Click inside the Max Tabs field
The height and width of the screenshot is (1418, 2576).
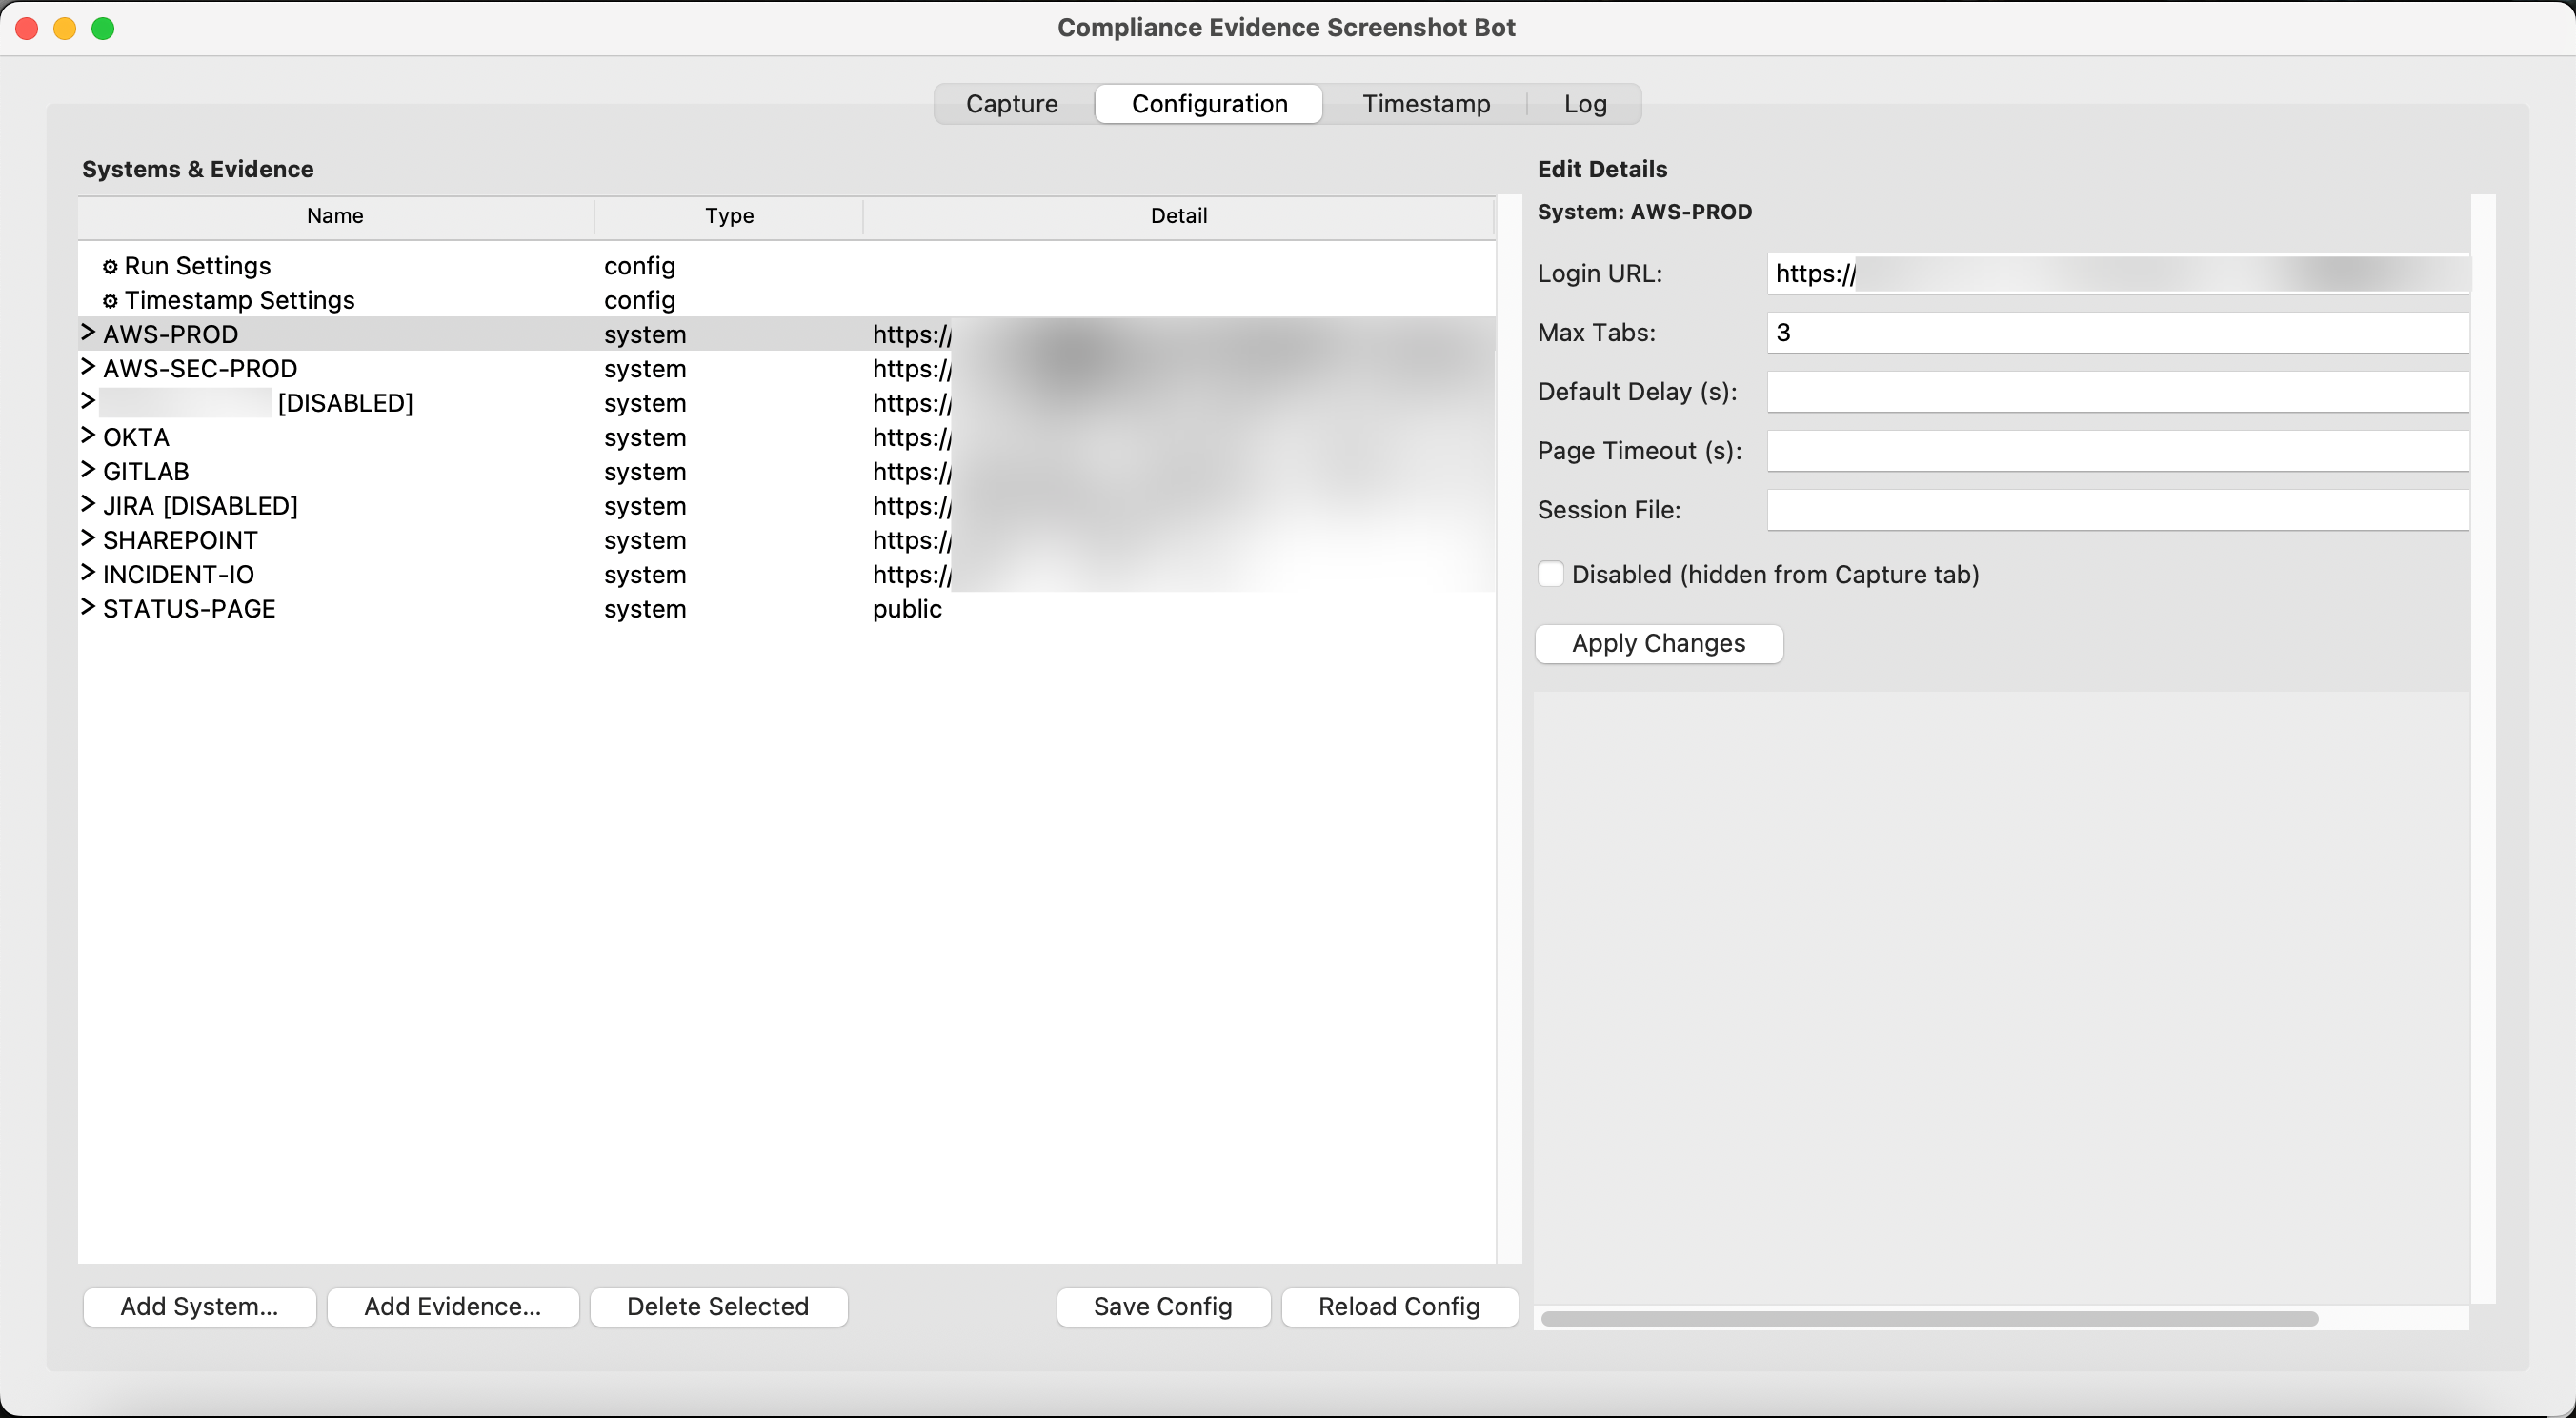tap(2100, 332)
